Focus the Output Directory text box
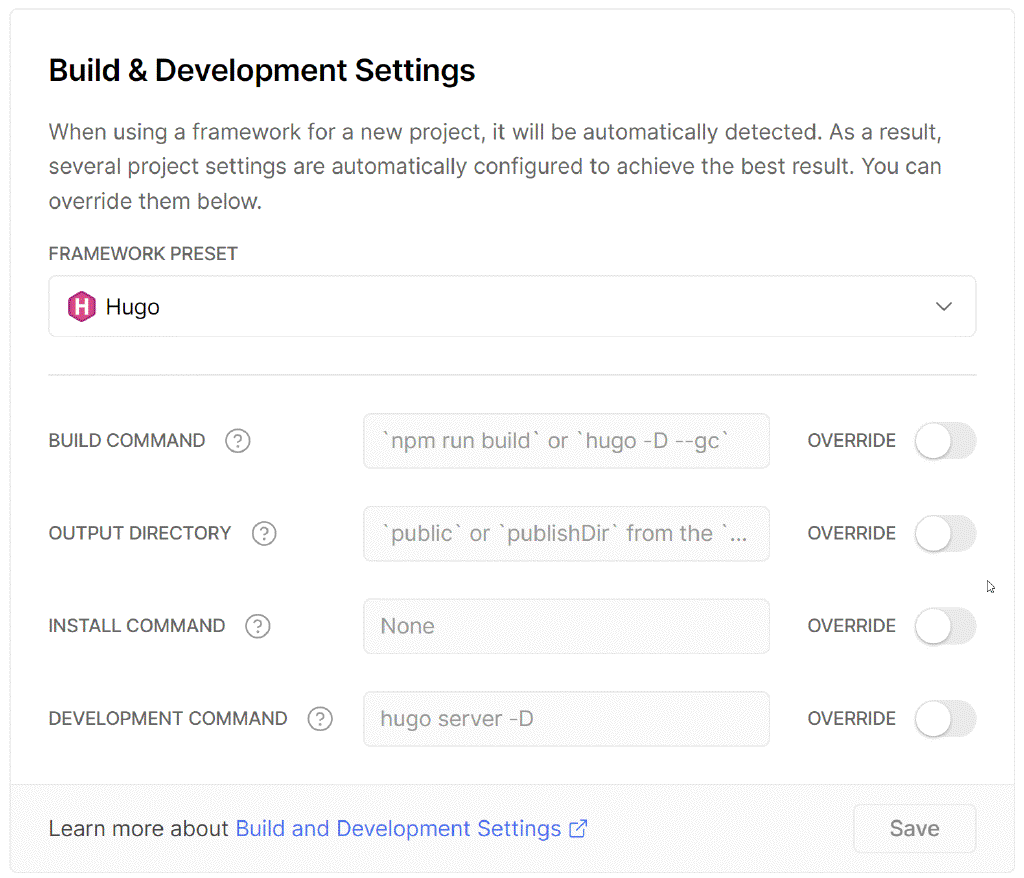1024x878 pixels. pos(565,533)
